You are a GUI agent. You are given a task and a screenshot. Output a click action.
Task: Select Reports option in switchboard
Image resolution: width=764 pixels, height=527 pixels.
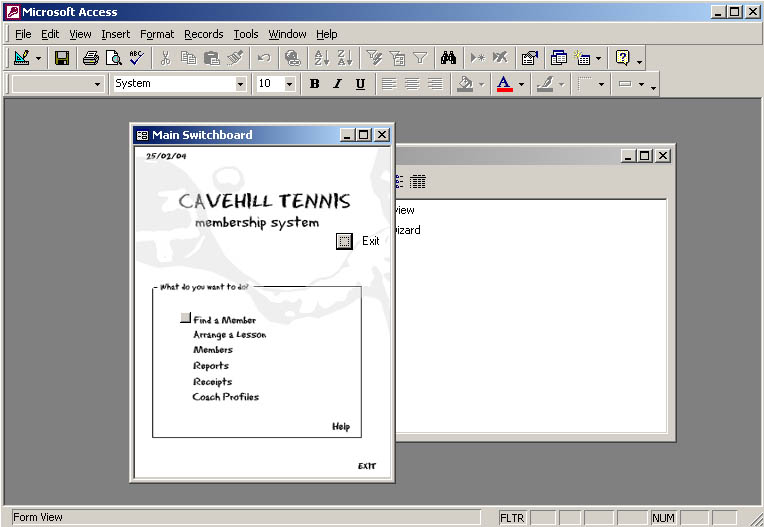click(x=210, y=365)
